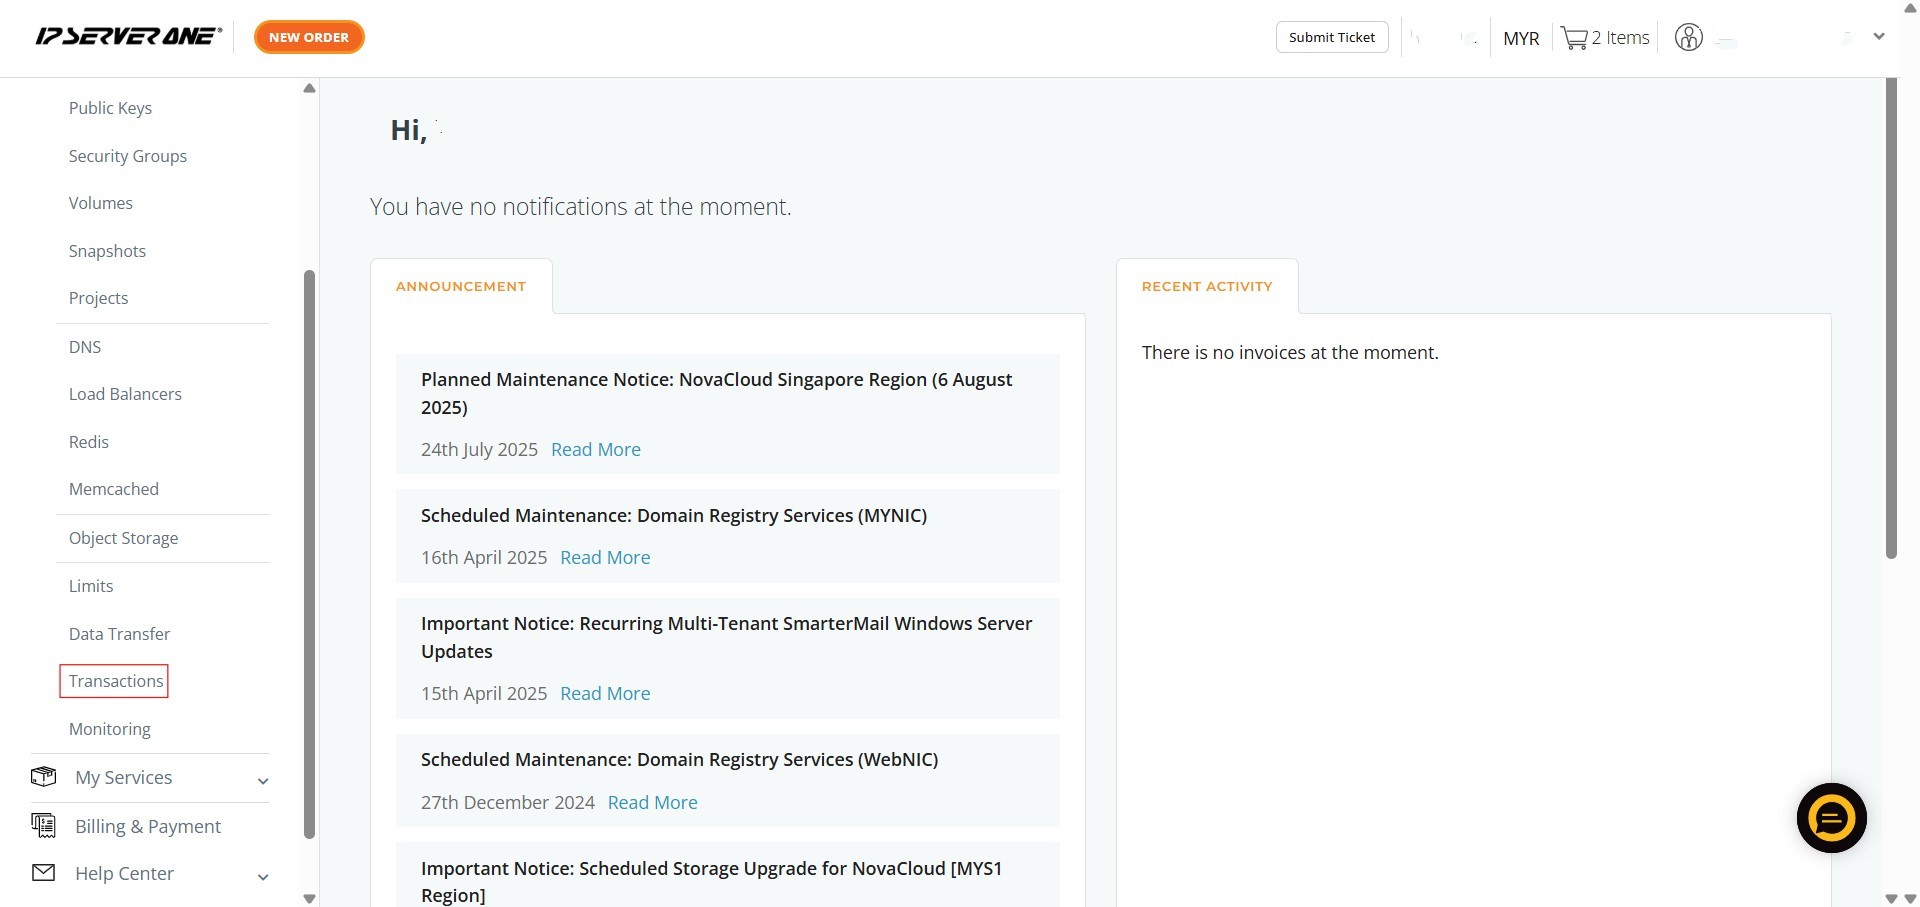Screen dimensions: 1920x907
Task: Click the main page vertical scrollbar
Action: [x=1890, y=320]
